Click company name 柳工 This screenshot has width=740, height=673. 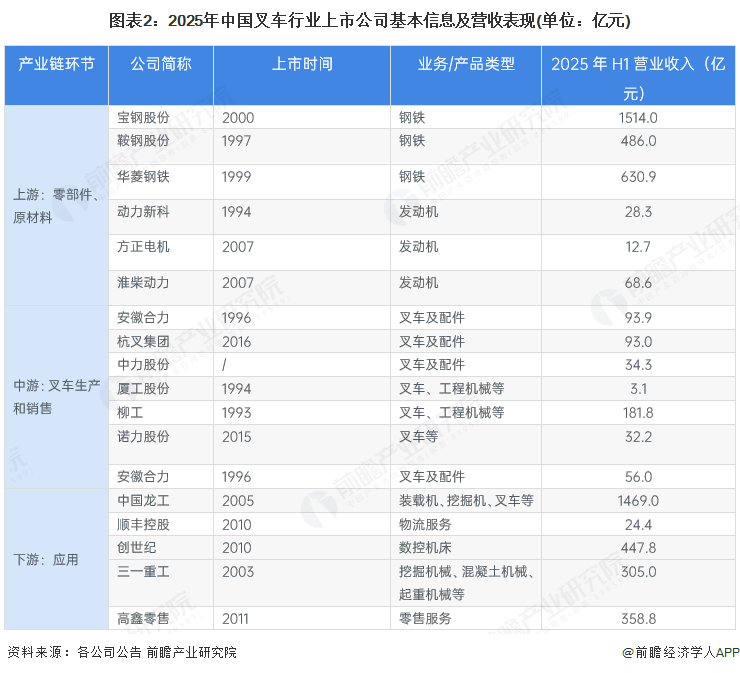[130, 413]
